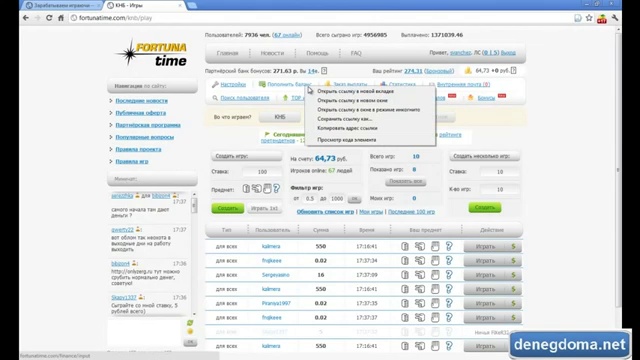Viewport: 640px width, 360px height.
Task: Open the 'Главная' site menu item
Action: tap(227, 53)
